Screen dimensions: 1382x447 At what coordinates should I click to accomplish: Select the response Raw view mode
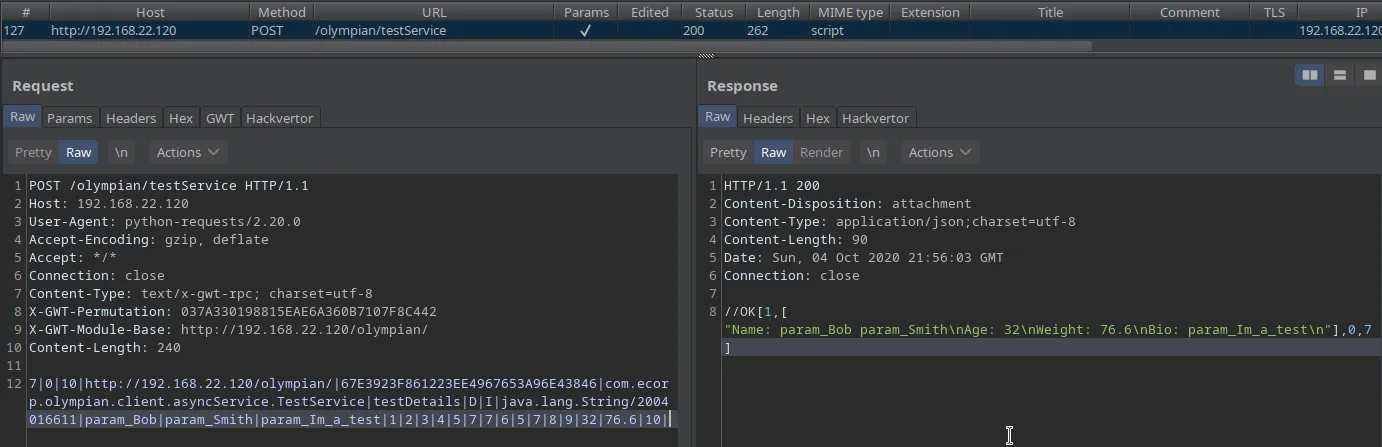coord(773,152)
